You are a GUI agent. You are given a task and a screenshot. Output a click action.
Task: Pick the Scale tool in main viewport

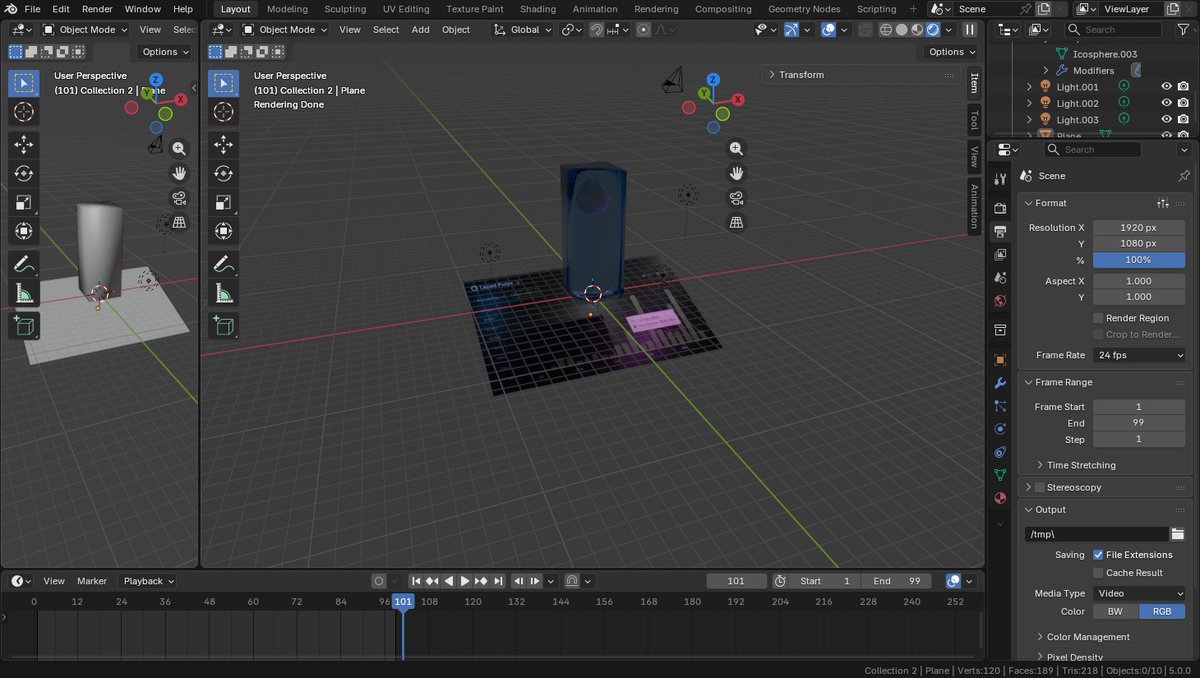click(224, 203)
